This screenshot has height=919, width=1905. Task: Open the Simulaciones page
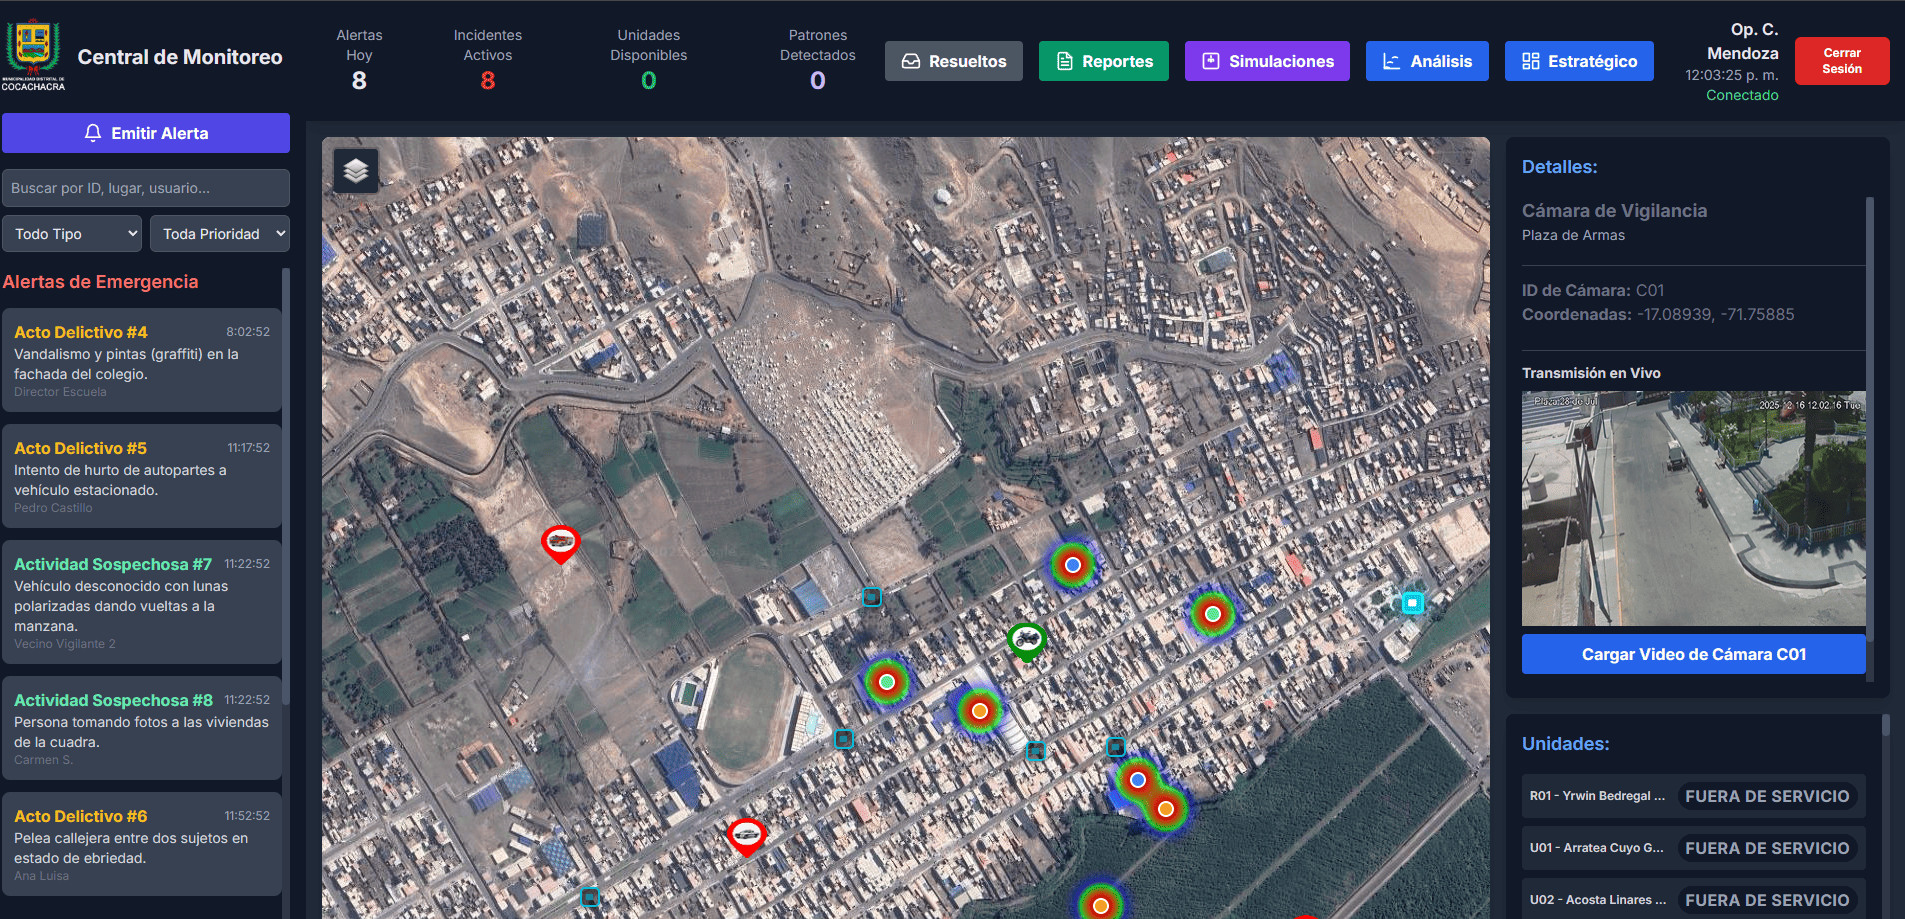1266,61
